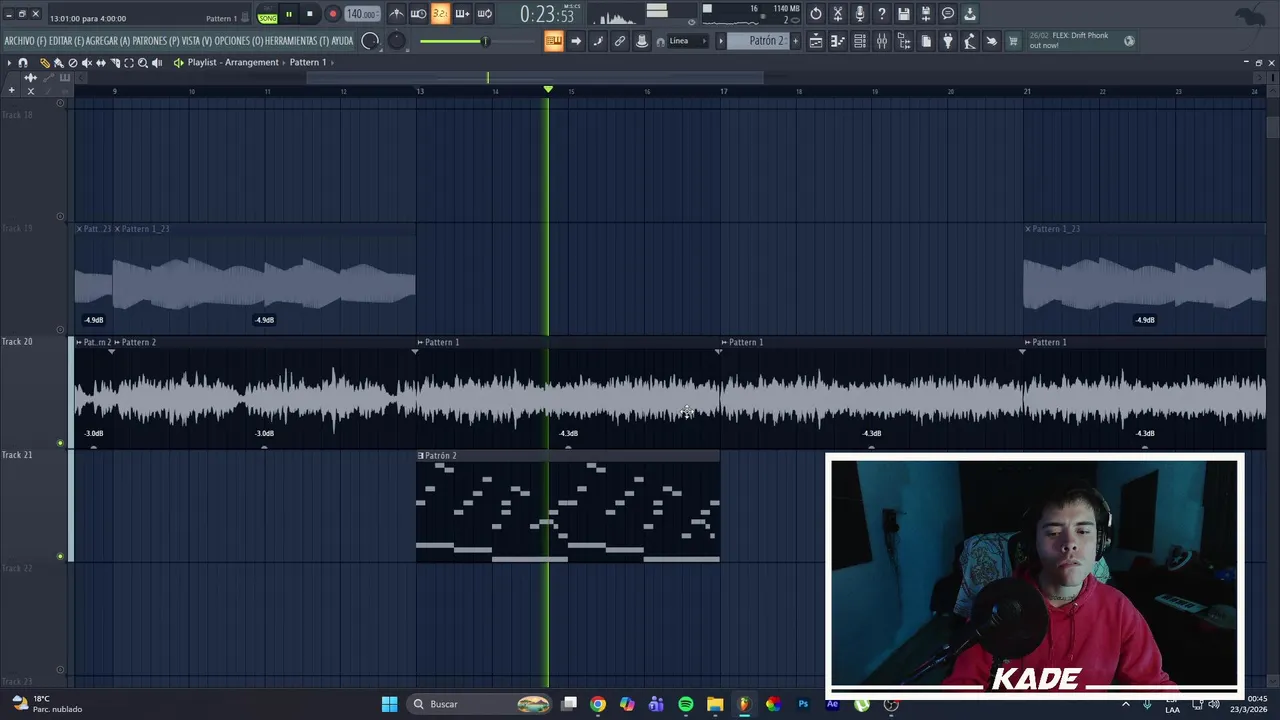
Task: Open Spotify from the Windows taskbar
Action: pyautogui.click(x=686, y=704)
